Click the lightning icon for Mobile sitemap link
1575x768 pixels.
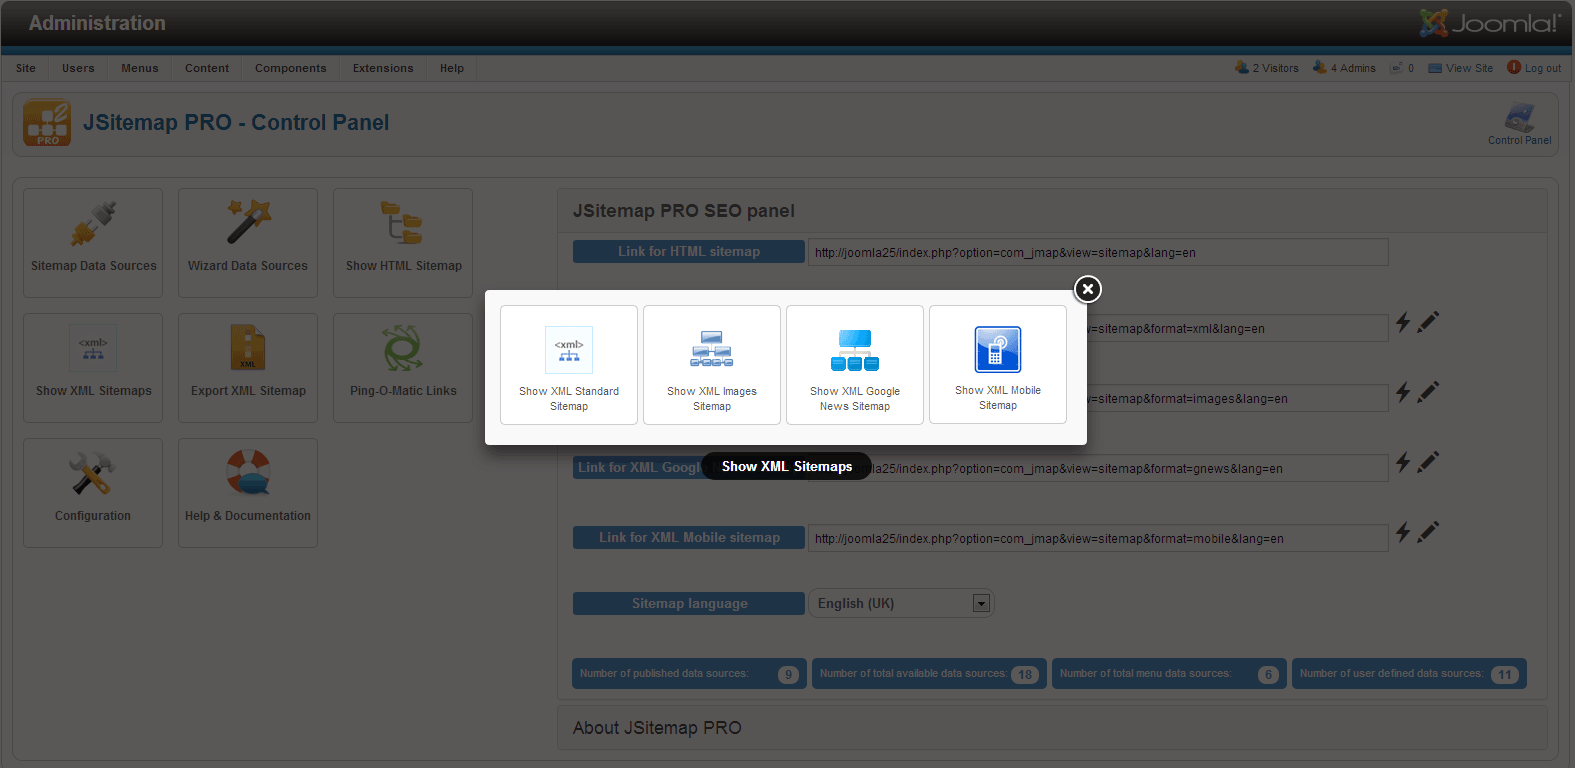1403,532
